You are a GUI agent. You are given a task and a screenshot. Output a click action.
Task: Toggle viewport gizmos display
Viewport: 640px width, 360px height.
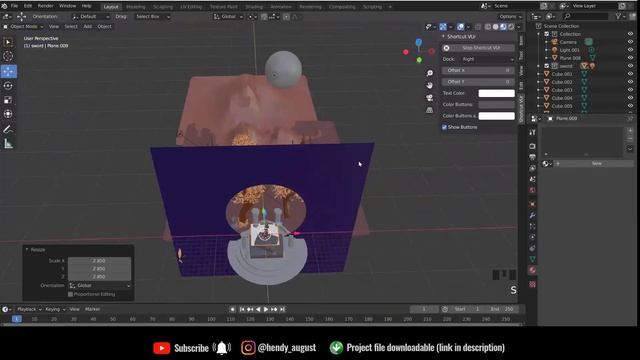coord(443,27)
